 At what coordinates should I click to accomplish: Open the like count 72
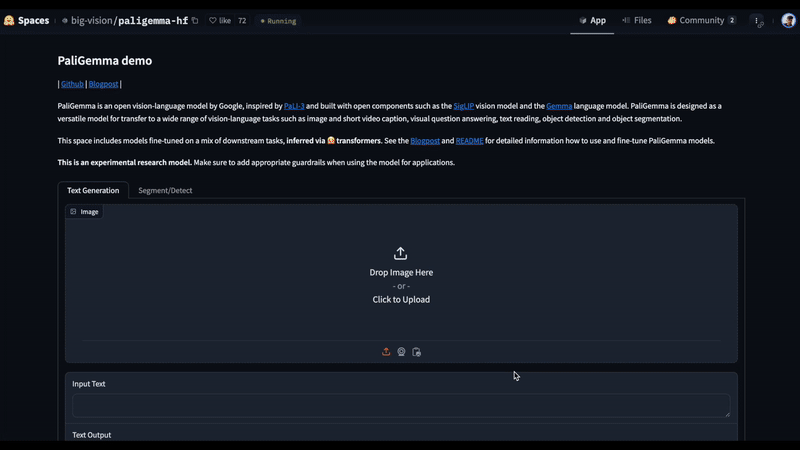(242, 20)
